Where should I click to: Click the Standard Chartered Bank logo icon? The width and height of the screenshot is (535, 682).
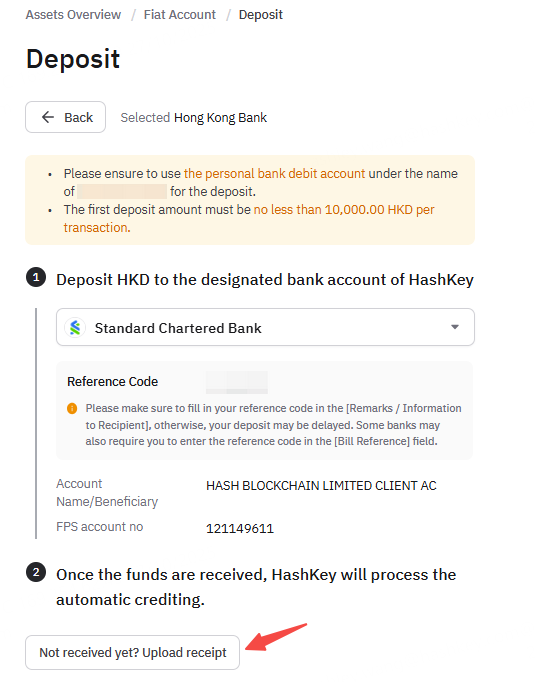pyautogui.click(x=75, y=328)
